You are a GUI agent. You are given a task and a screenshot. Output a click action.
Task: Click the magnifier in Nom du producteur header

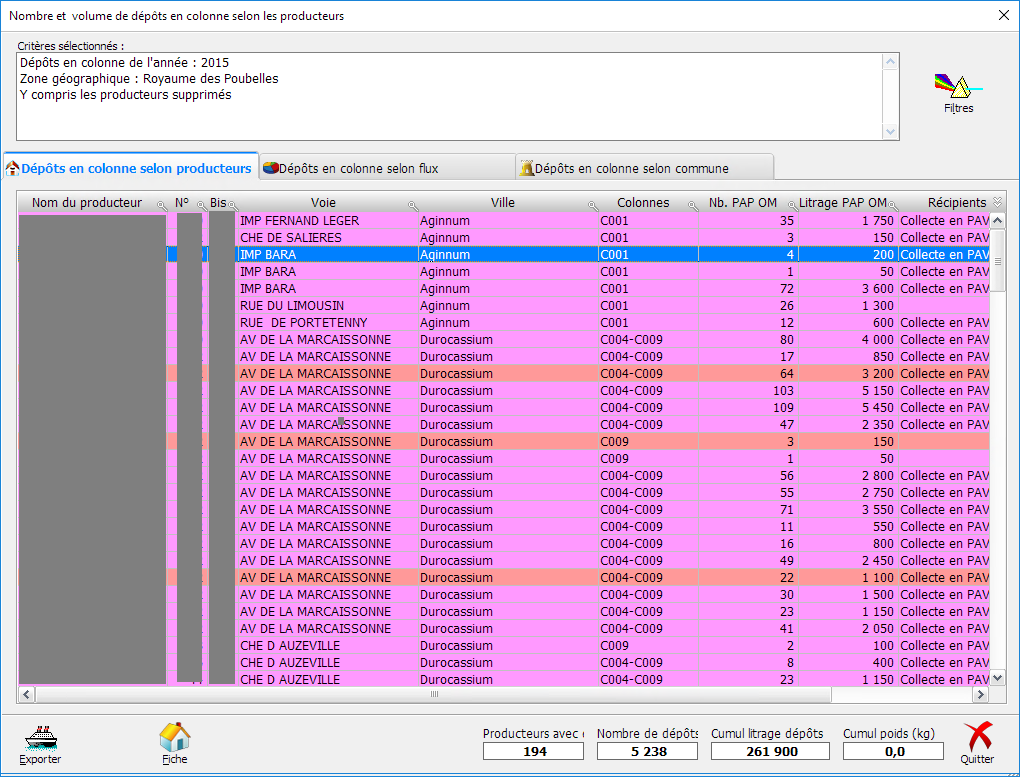point(162,206)
